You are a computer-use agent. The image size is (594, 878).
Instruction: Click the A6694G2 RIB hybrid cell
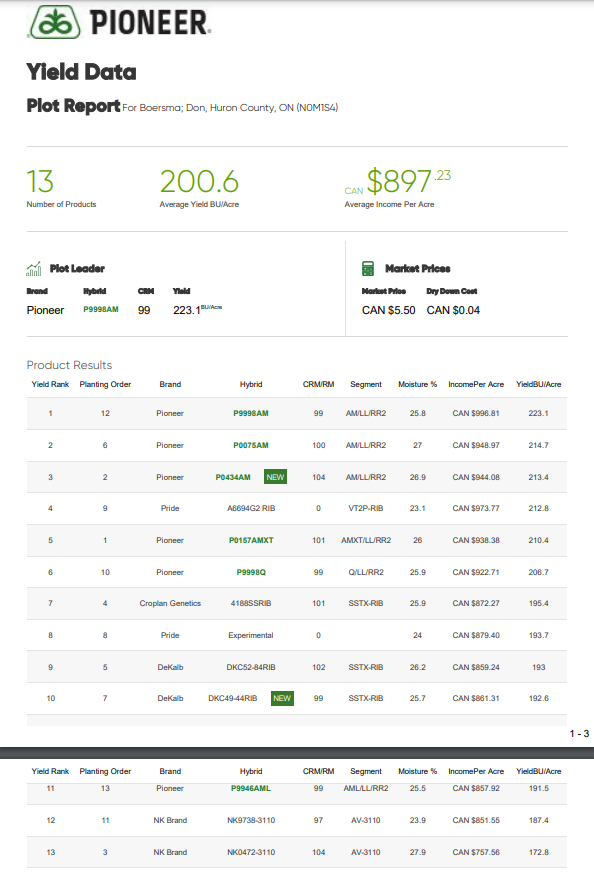(251, 508)
